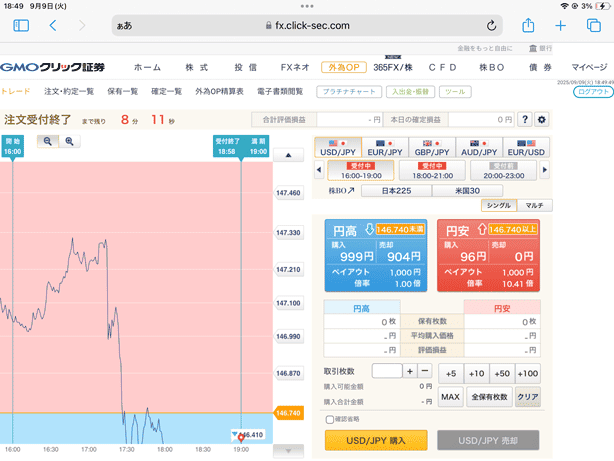The width and height of the screenshot is (614, 461).
Task: Toggle the 確認省略 checkbox
Action: [x=331, y=419]
